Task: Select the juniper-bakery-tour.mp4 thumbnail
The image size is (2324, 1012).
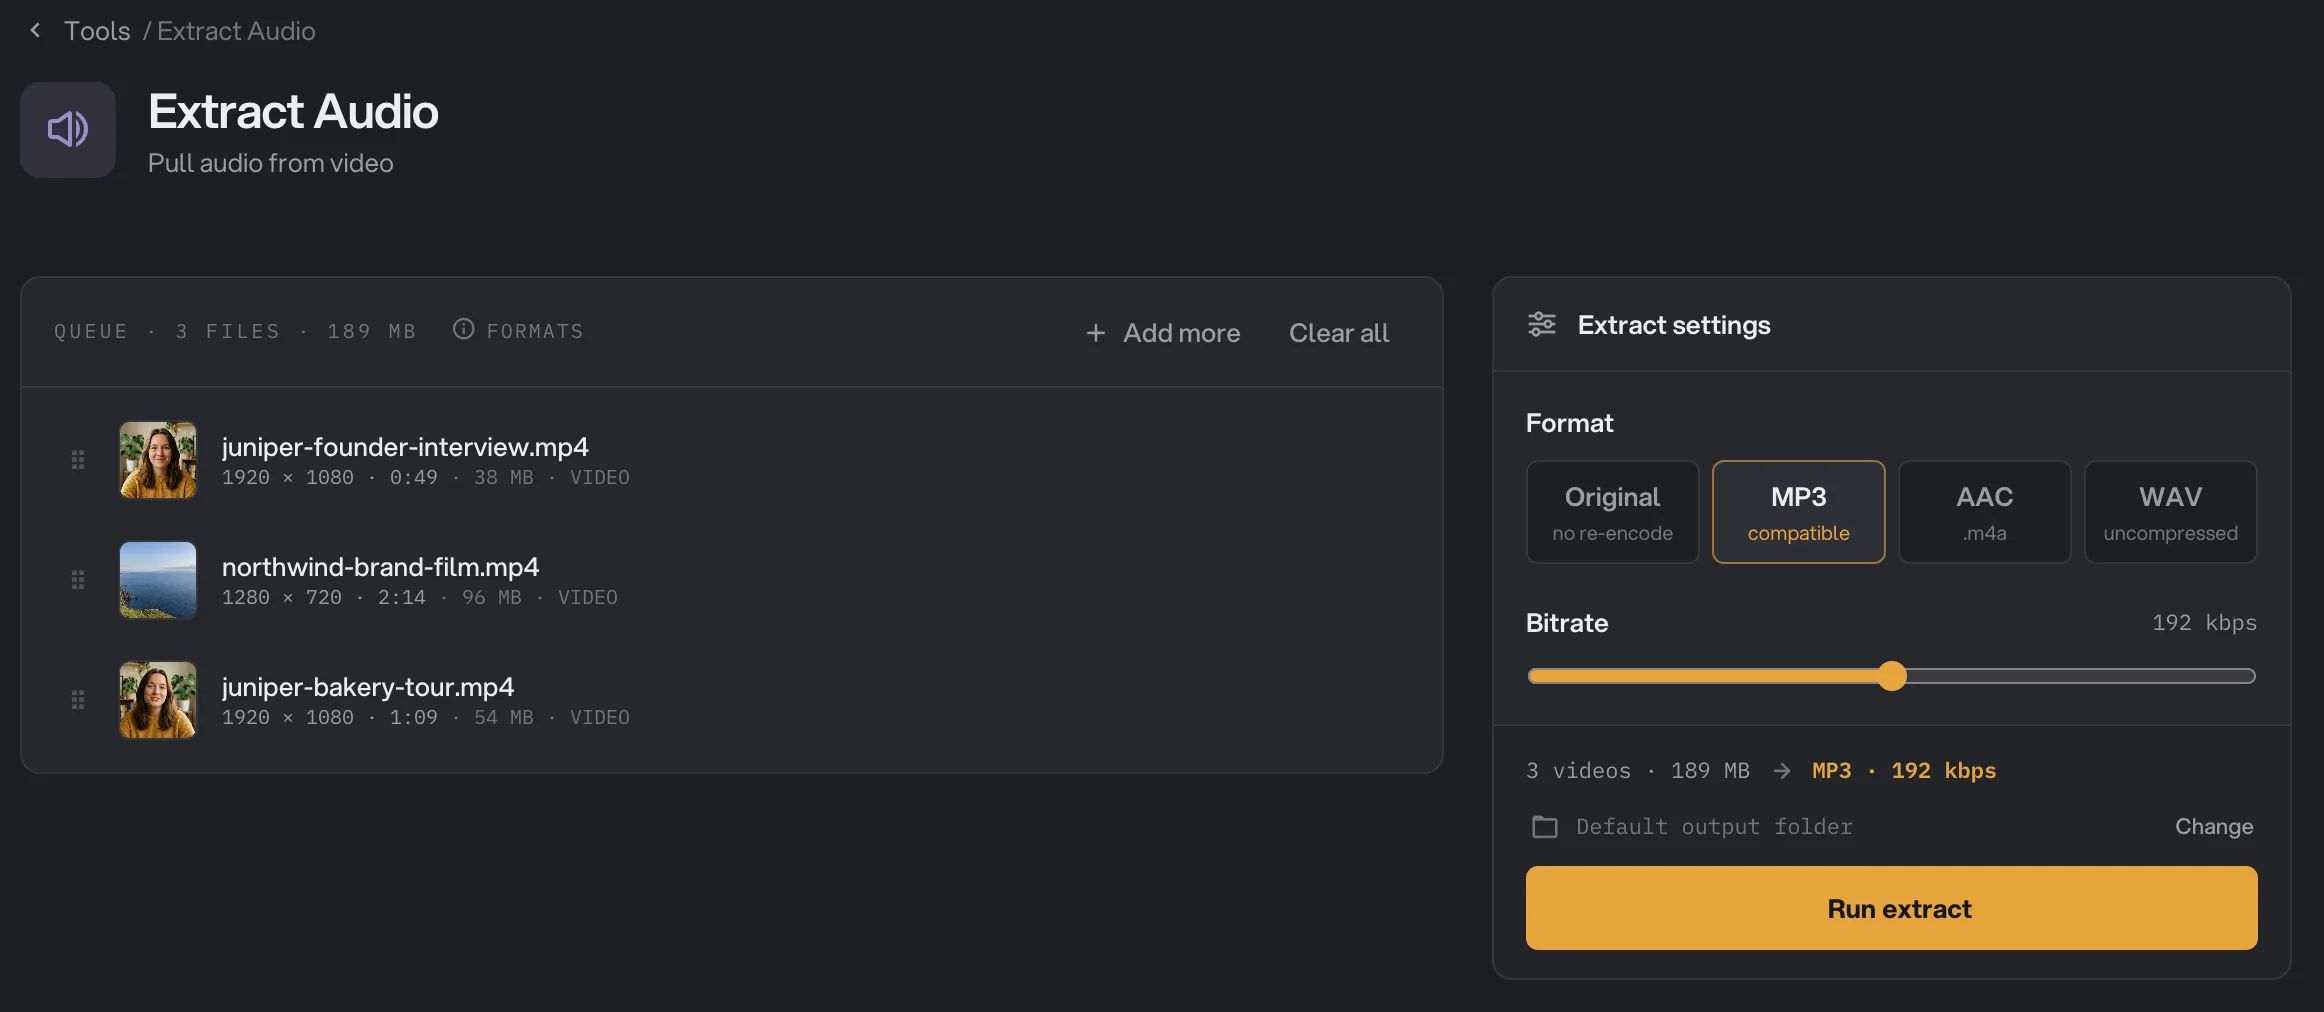Action: coord(158,700)
